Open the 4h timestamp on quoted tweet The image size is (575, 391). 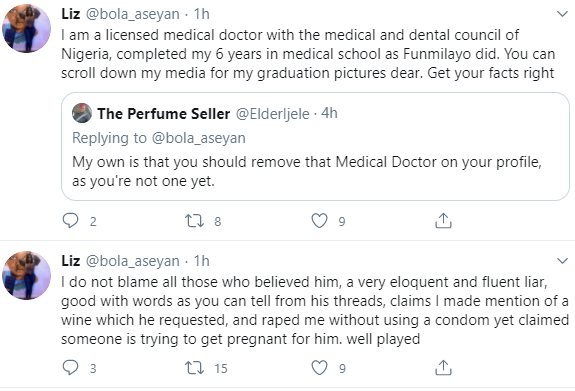(329, 113)
